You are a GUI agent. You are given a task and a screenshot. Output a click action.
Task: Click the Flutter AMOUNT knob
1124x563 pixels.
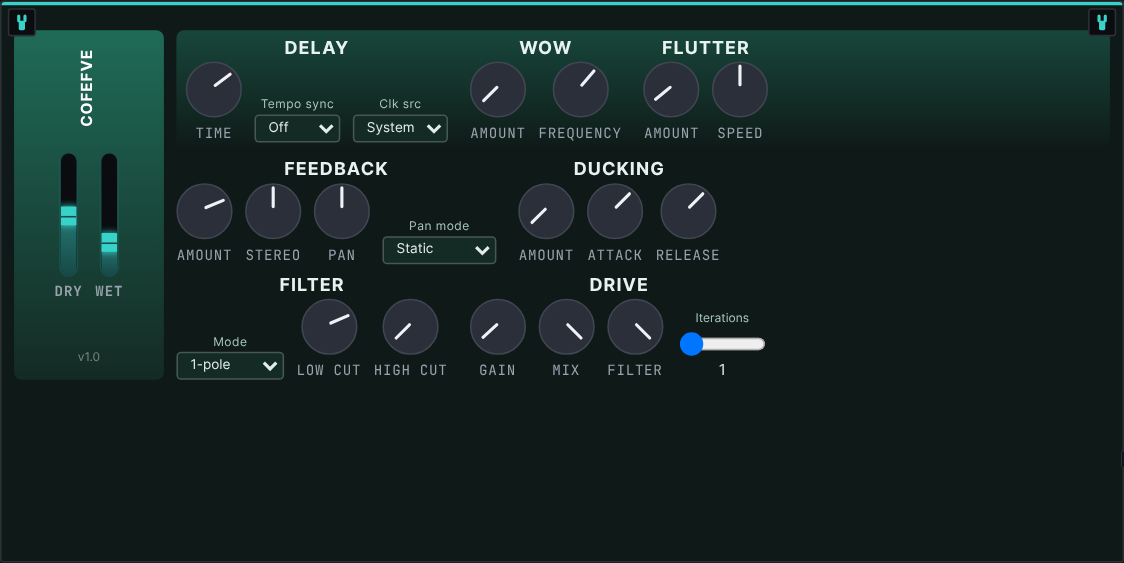(x=671, y=90)
